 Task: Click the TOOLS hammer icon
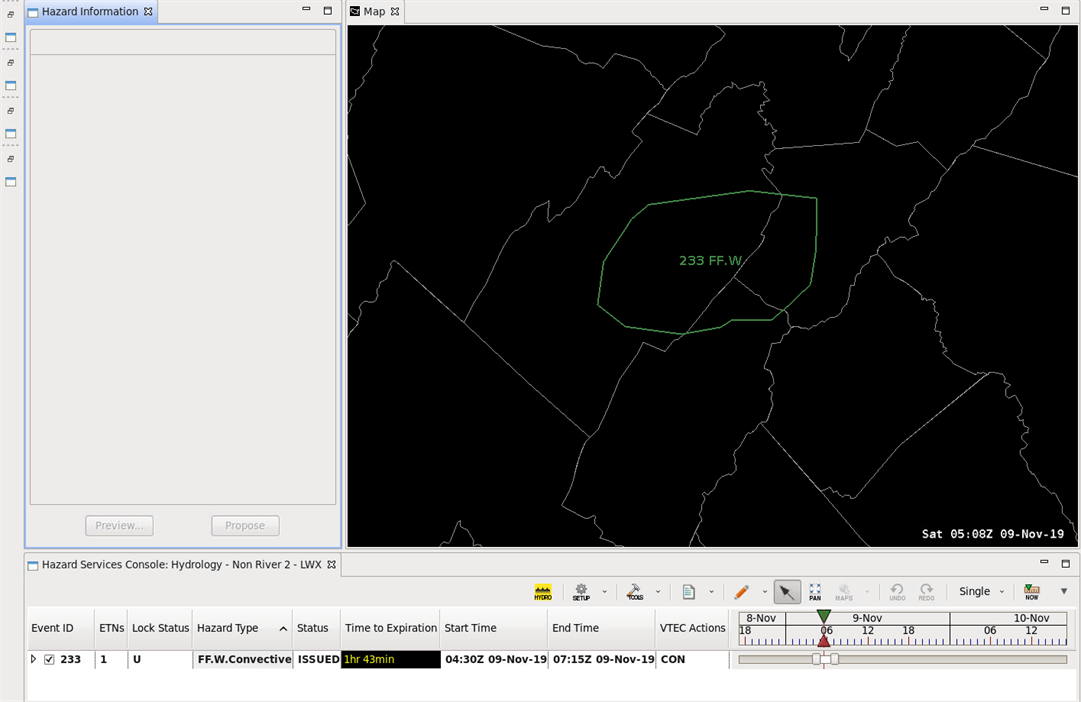pos(634,592)
